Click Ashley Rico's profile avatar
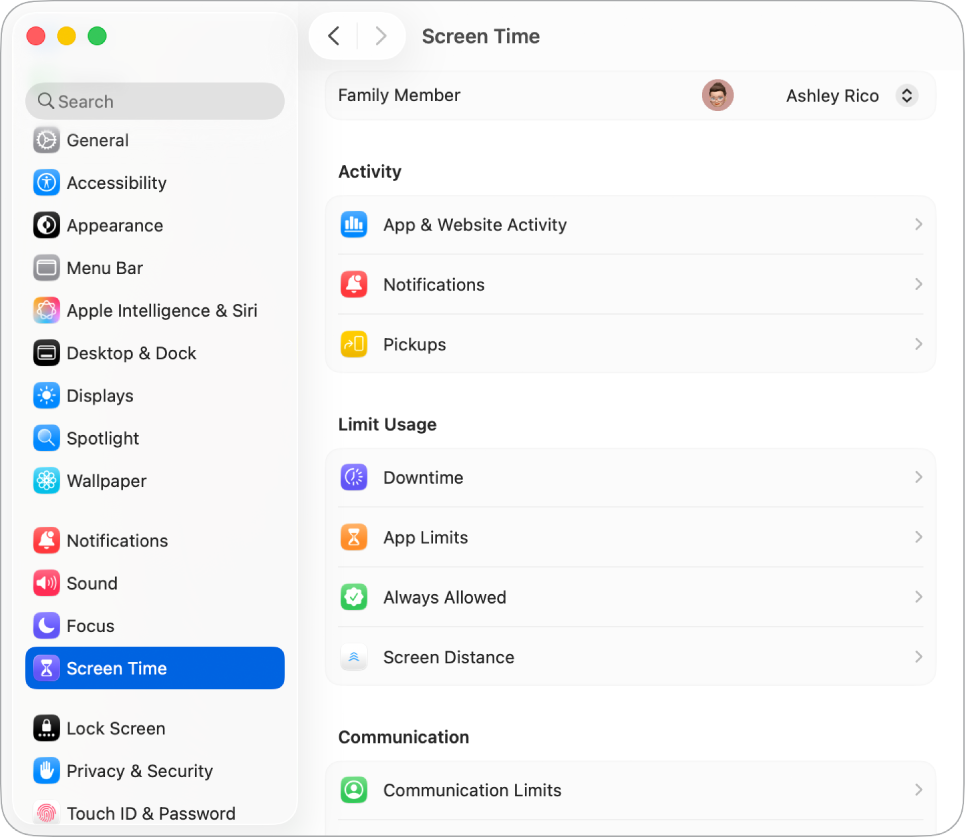The image size is (966, 838). pos(717,95)
